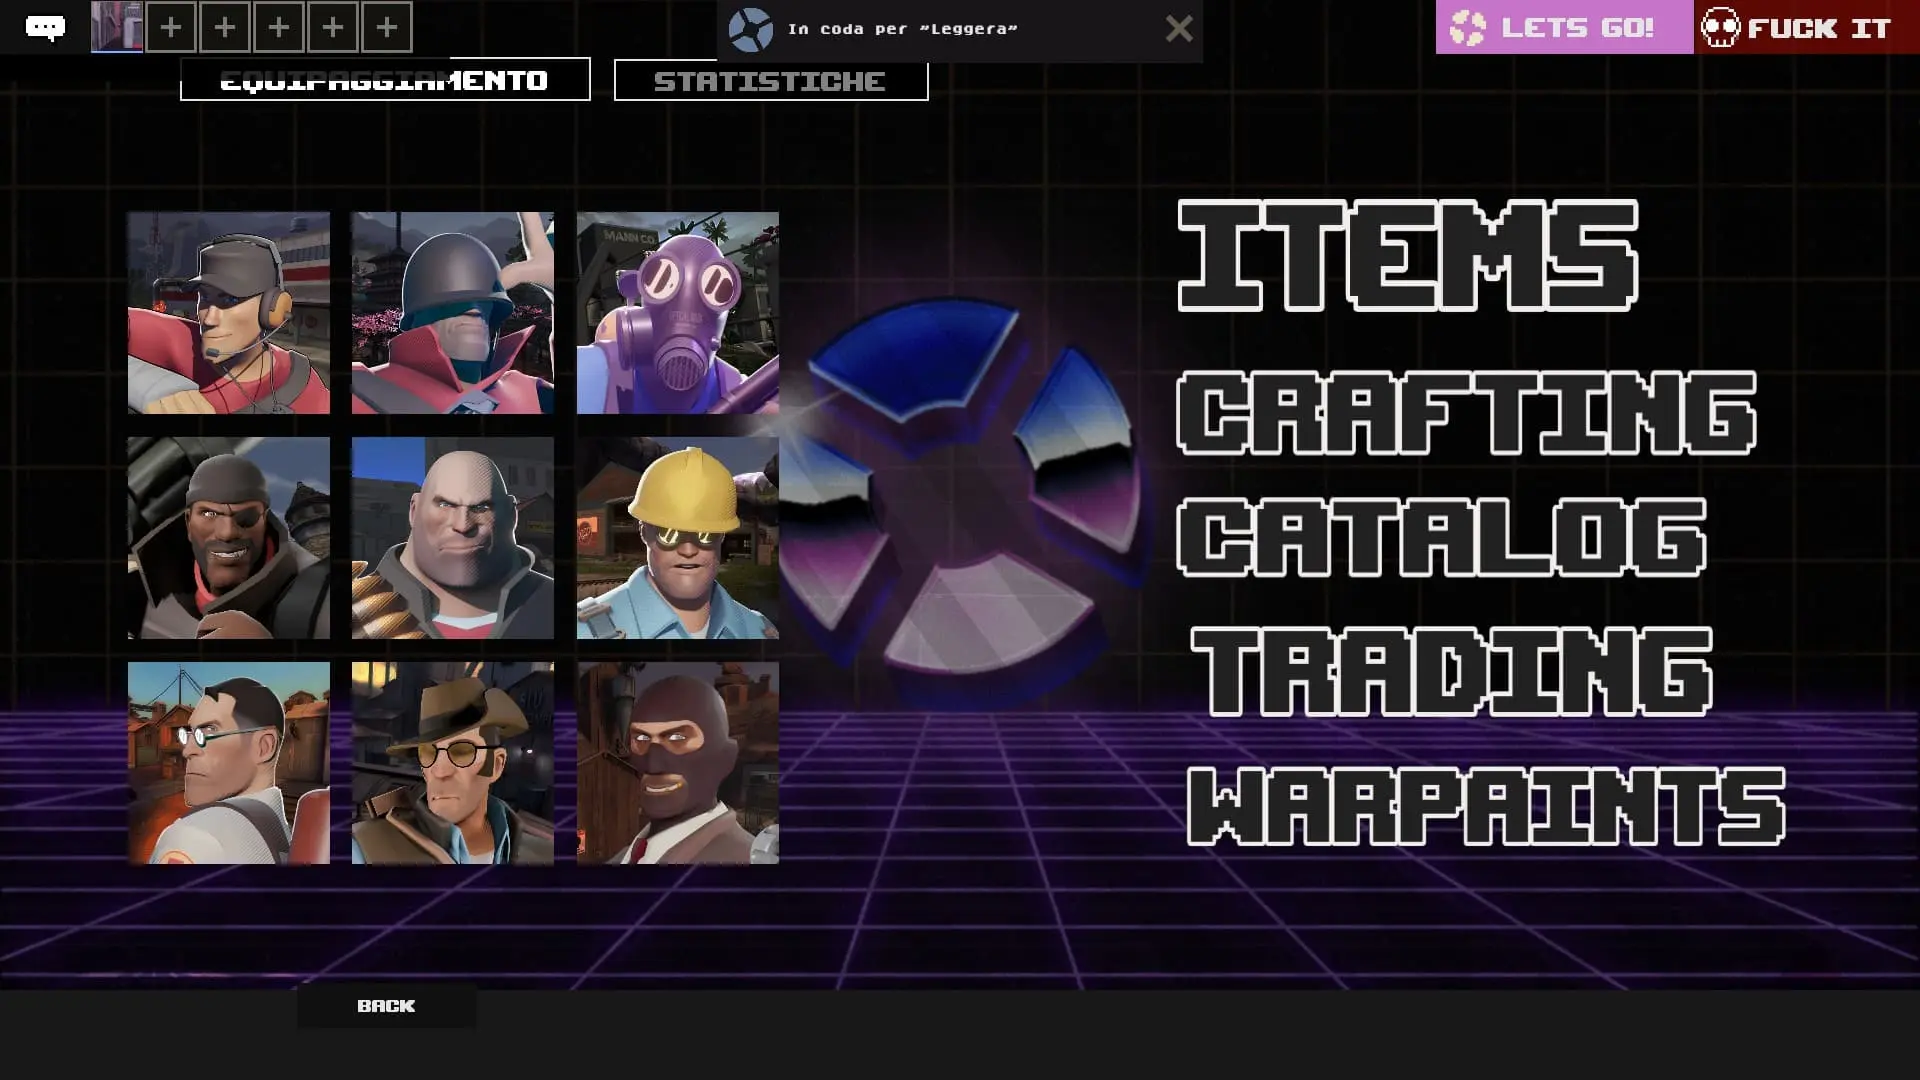Switch to the Equipaggiamento tab
Viewport: 1920px width, 1080px height.
point(385,80)
